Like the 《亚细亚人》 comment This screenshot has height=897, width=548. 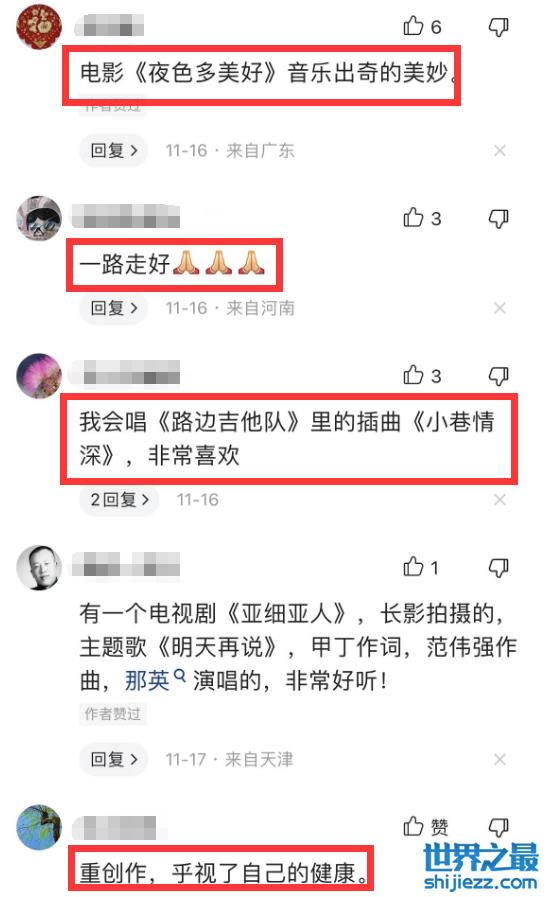coord(421,567)
